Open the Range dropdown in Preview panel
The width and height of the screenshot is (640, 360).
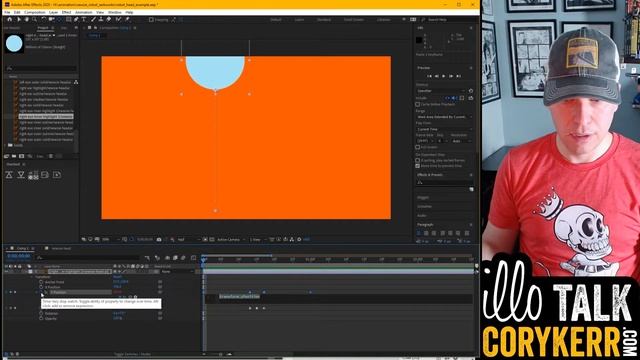[x=444, y=117]
